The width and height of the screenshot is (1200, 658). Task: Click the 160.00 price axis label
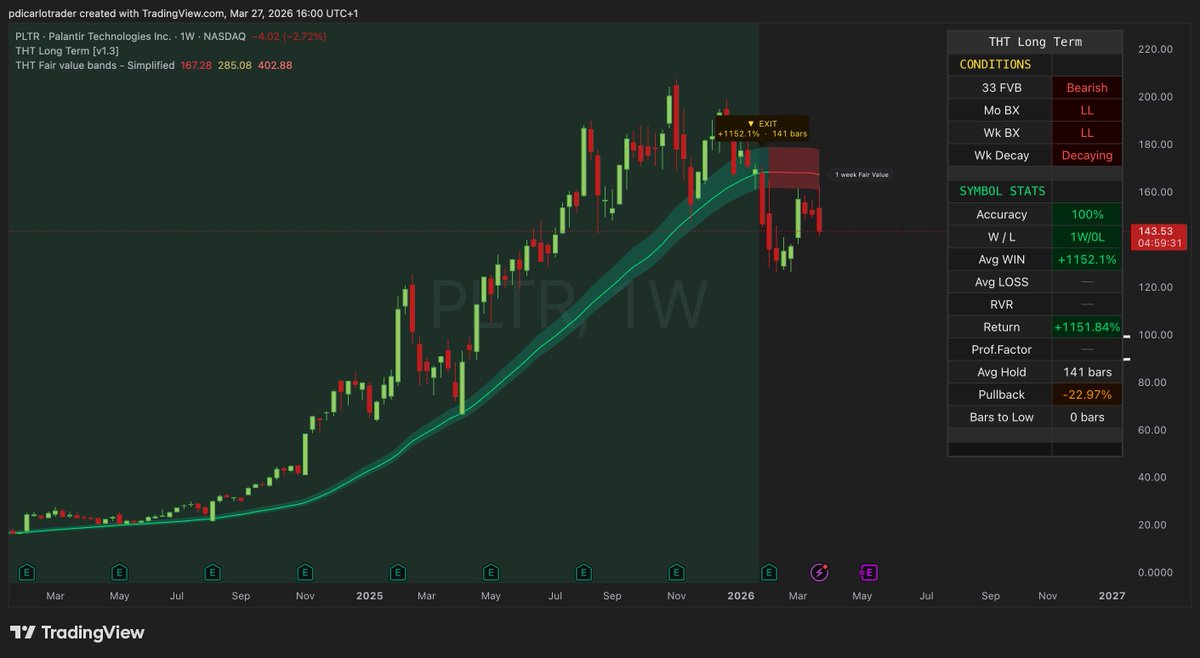[x=1154, y=191]
